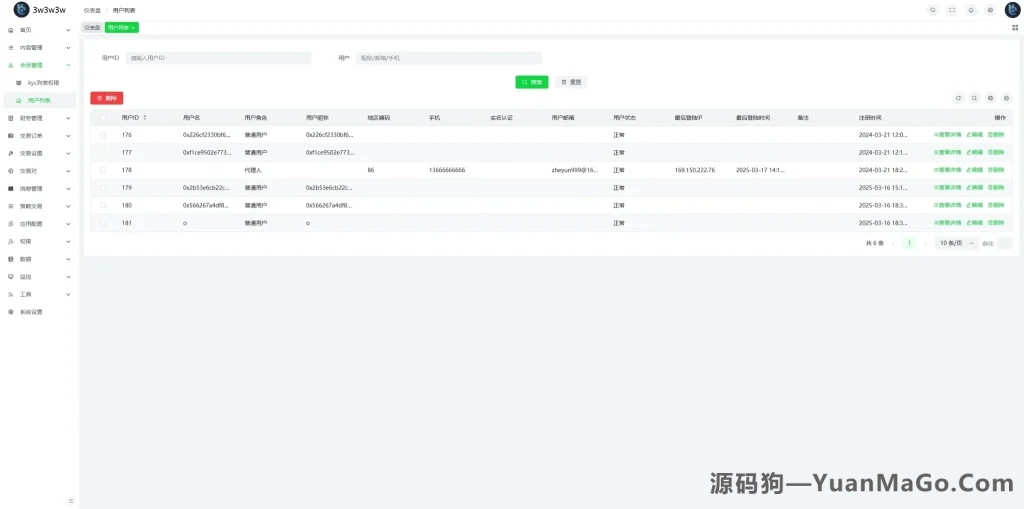Click the grid icon at tab bar right

(x=1015, y=27)
